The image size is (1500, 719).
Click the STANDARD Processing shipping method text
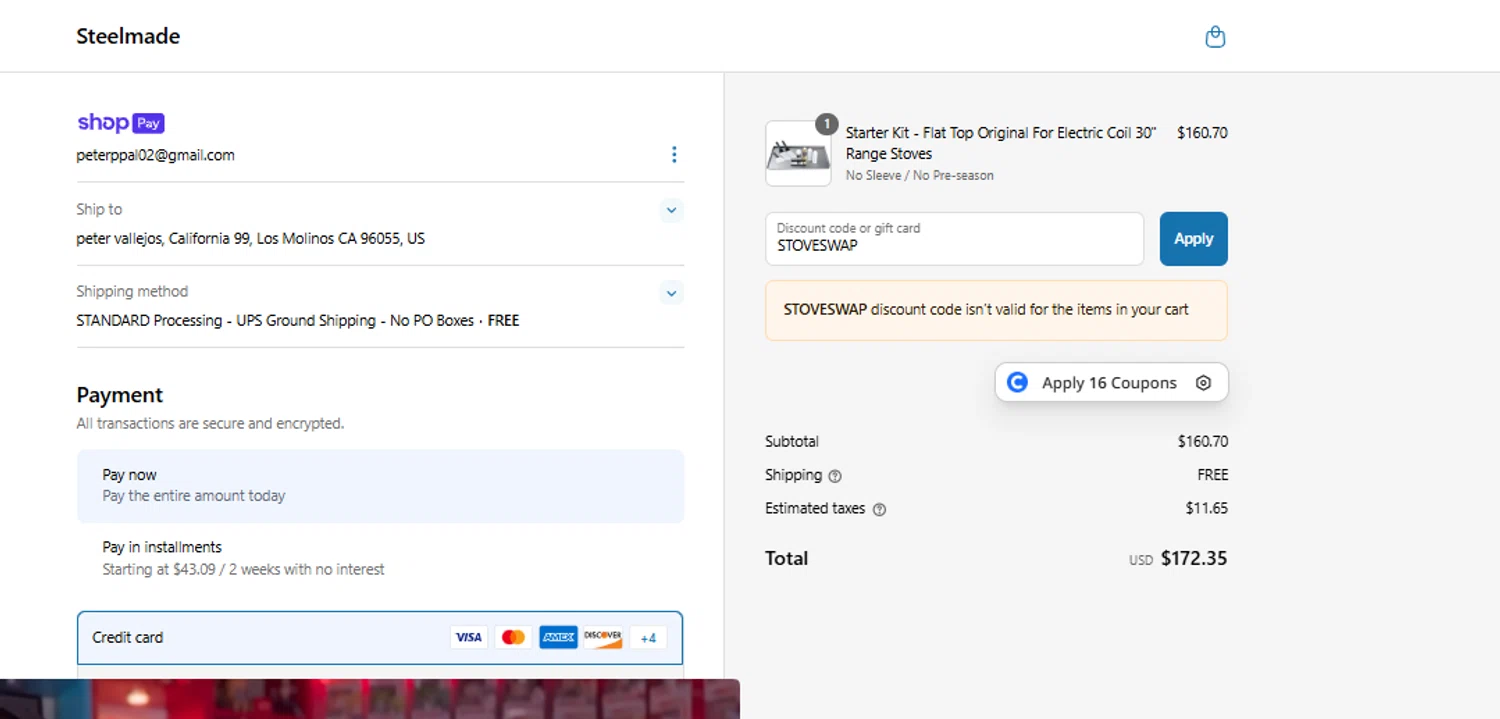tap(297, 321)
